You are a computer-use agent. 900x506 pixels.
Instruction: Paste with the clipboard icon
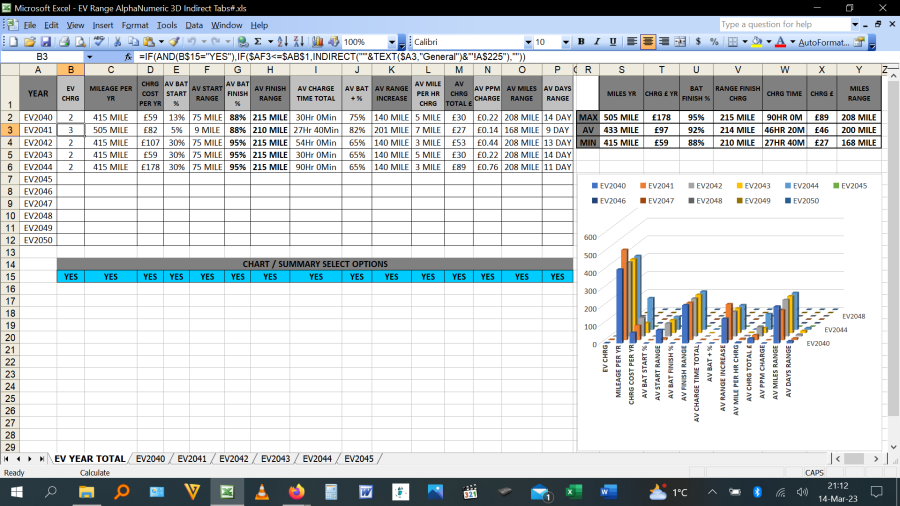(x=149, y=42)
